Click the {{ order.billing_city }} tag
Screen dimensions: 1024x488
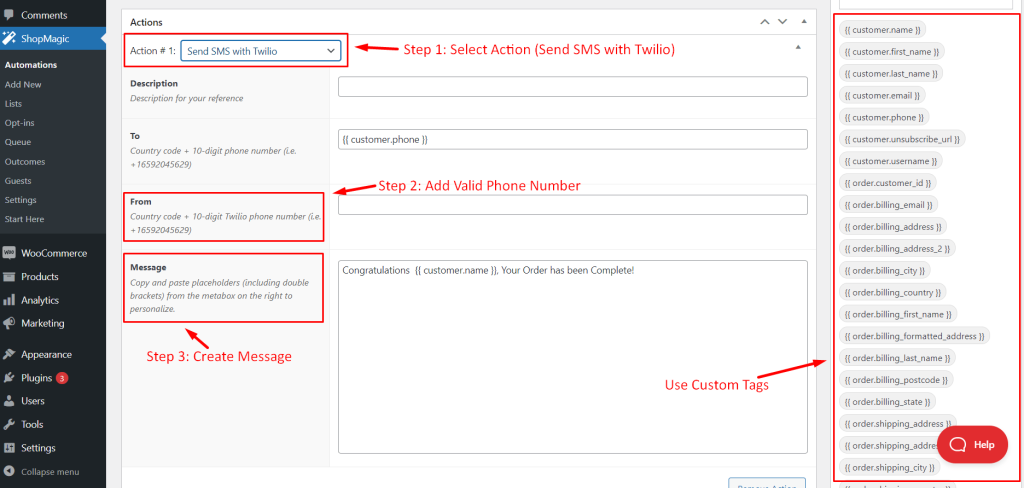(x=885, y=270)
